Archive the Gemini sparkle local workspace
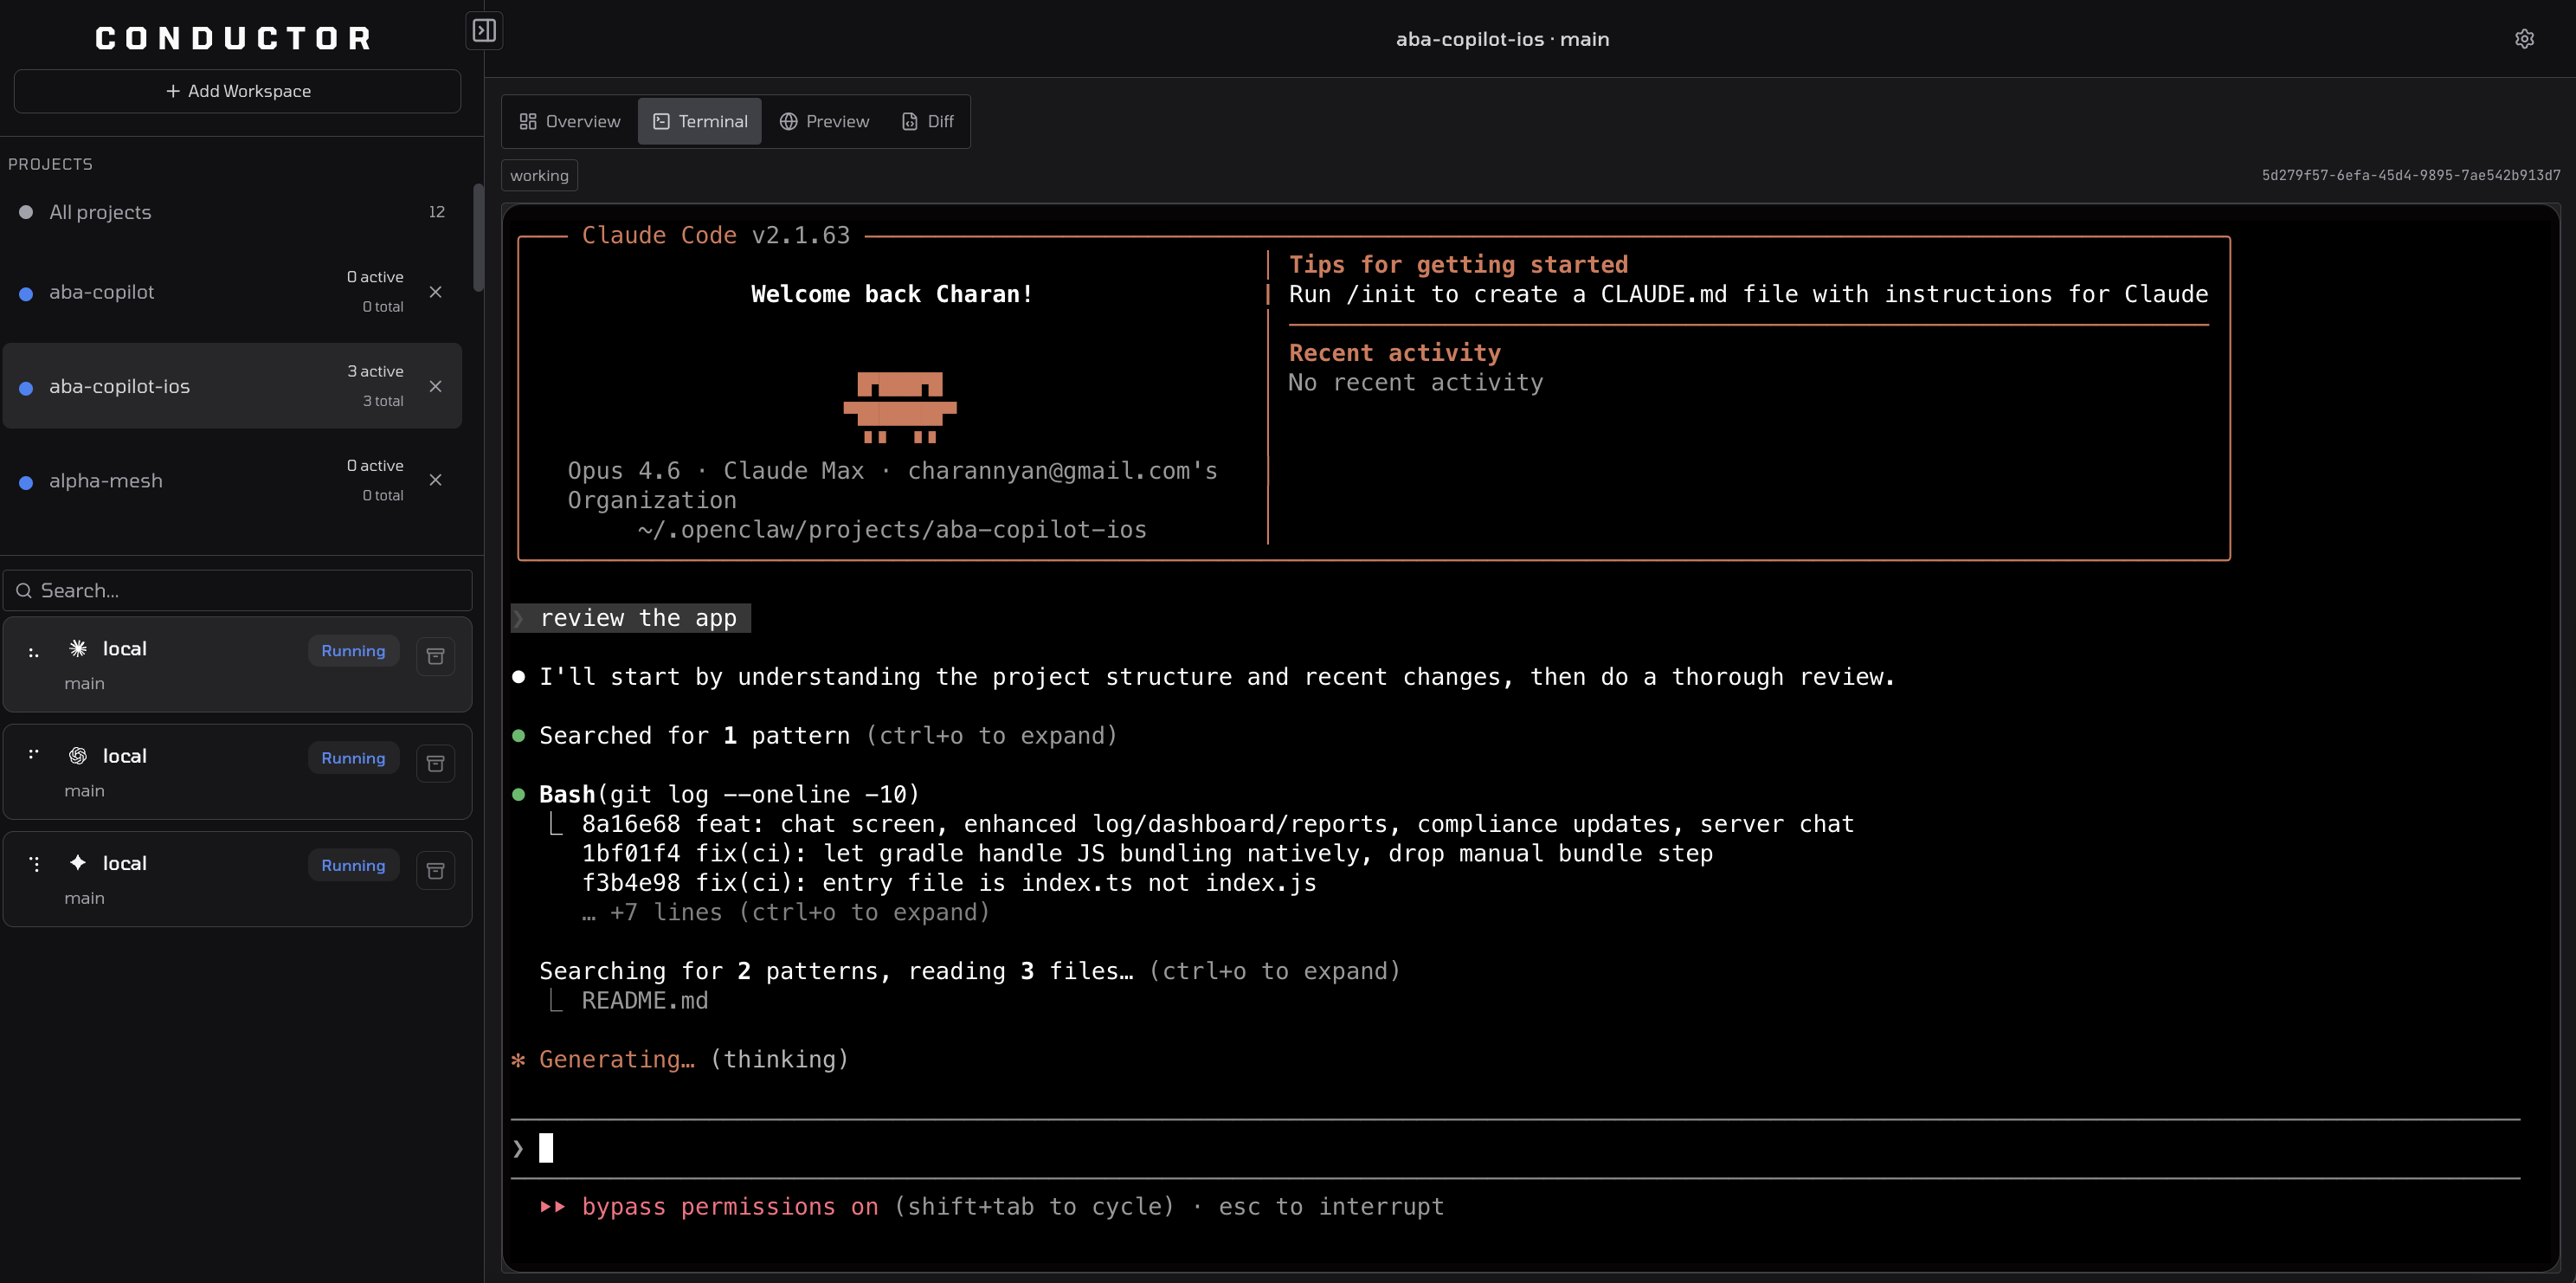 435,871
